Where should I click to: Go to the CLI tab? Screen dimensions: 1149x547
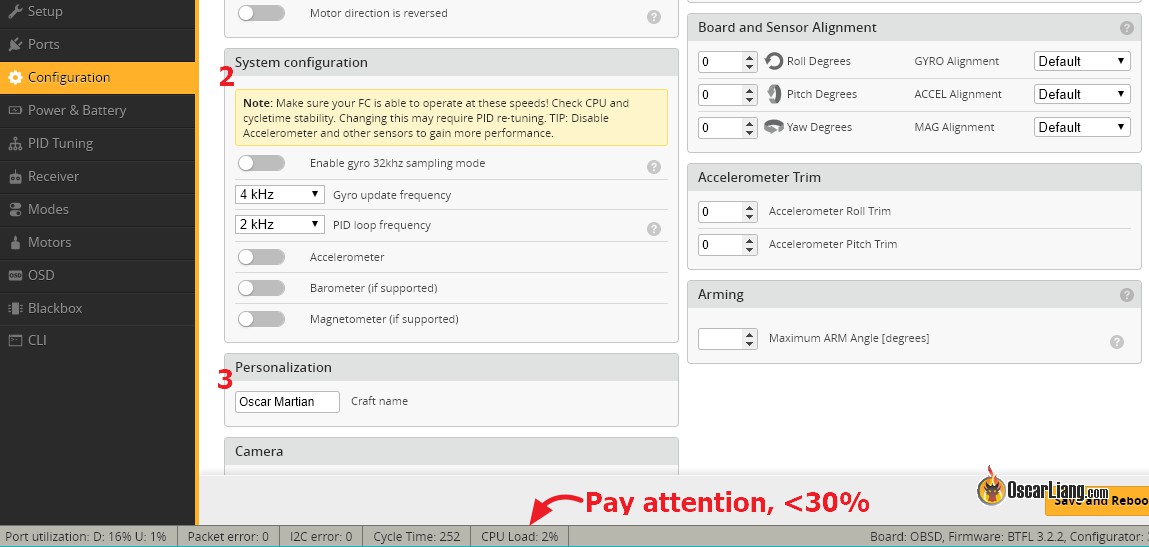(37, 340)
